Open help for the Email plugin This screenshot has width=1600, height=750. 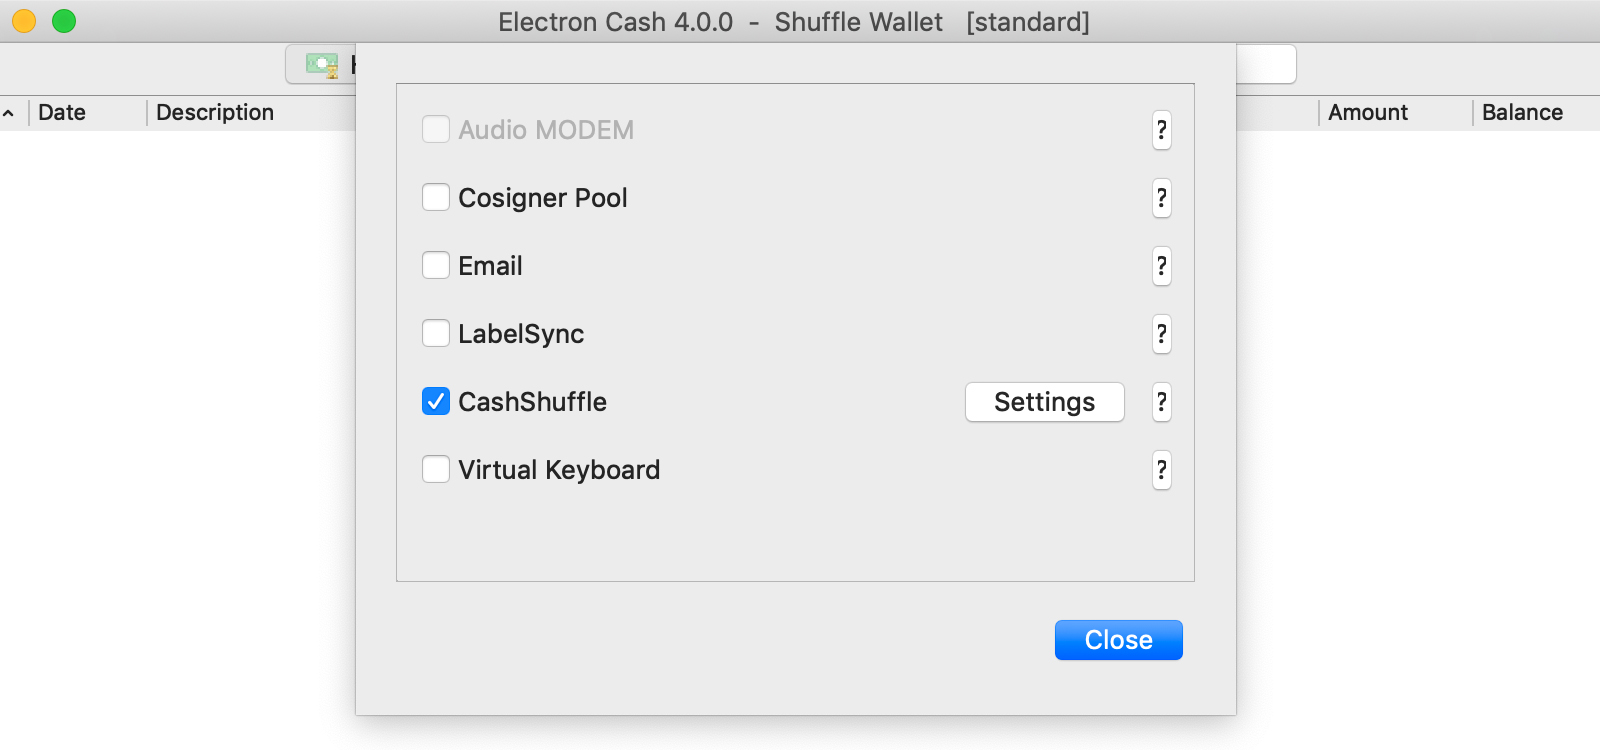pos(1161,267)
